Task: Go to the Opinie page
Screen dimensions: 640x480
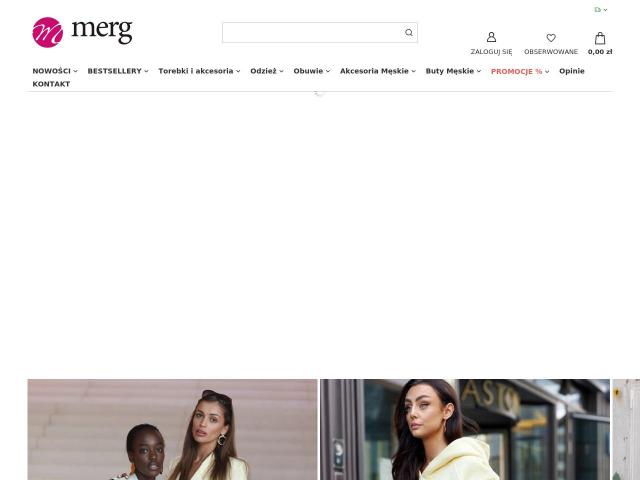Action: pos(572,71)
